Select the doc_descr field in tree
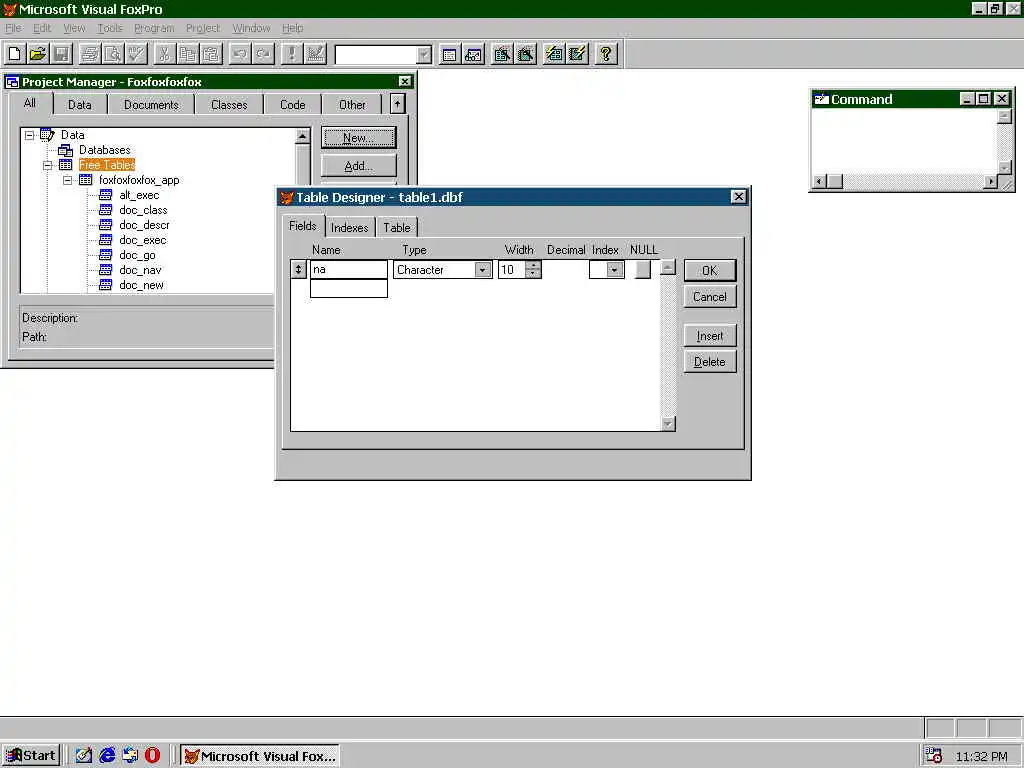Screen dimensions: 1024x768 (x=144, y=225)
